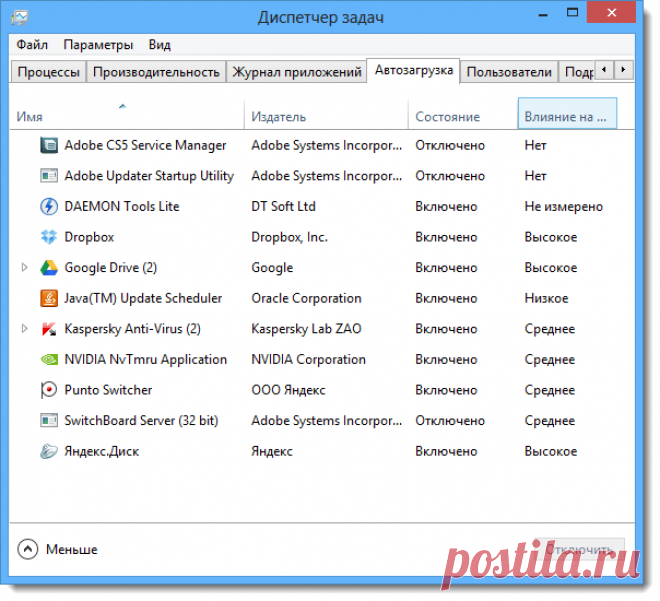Click the DAEMON Tools Lite lightning icon
This screenshot has width=660, height=601.
49,207
